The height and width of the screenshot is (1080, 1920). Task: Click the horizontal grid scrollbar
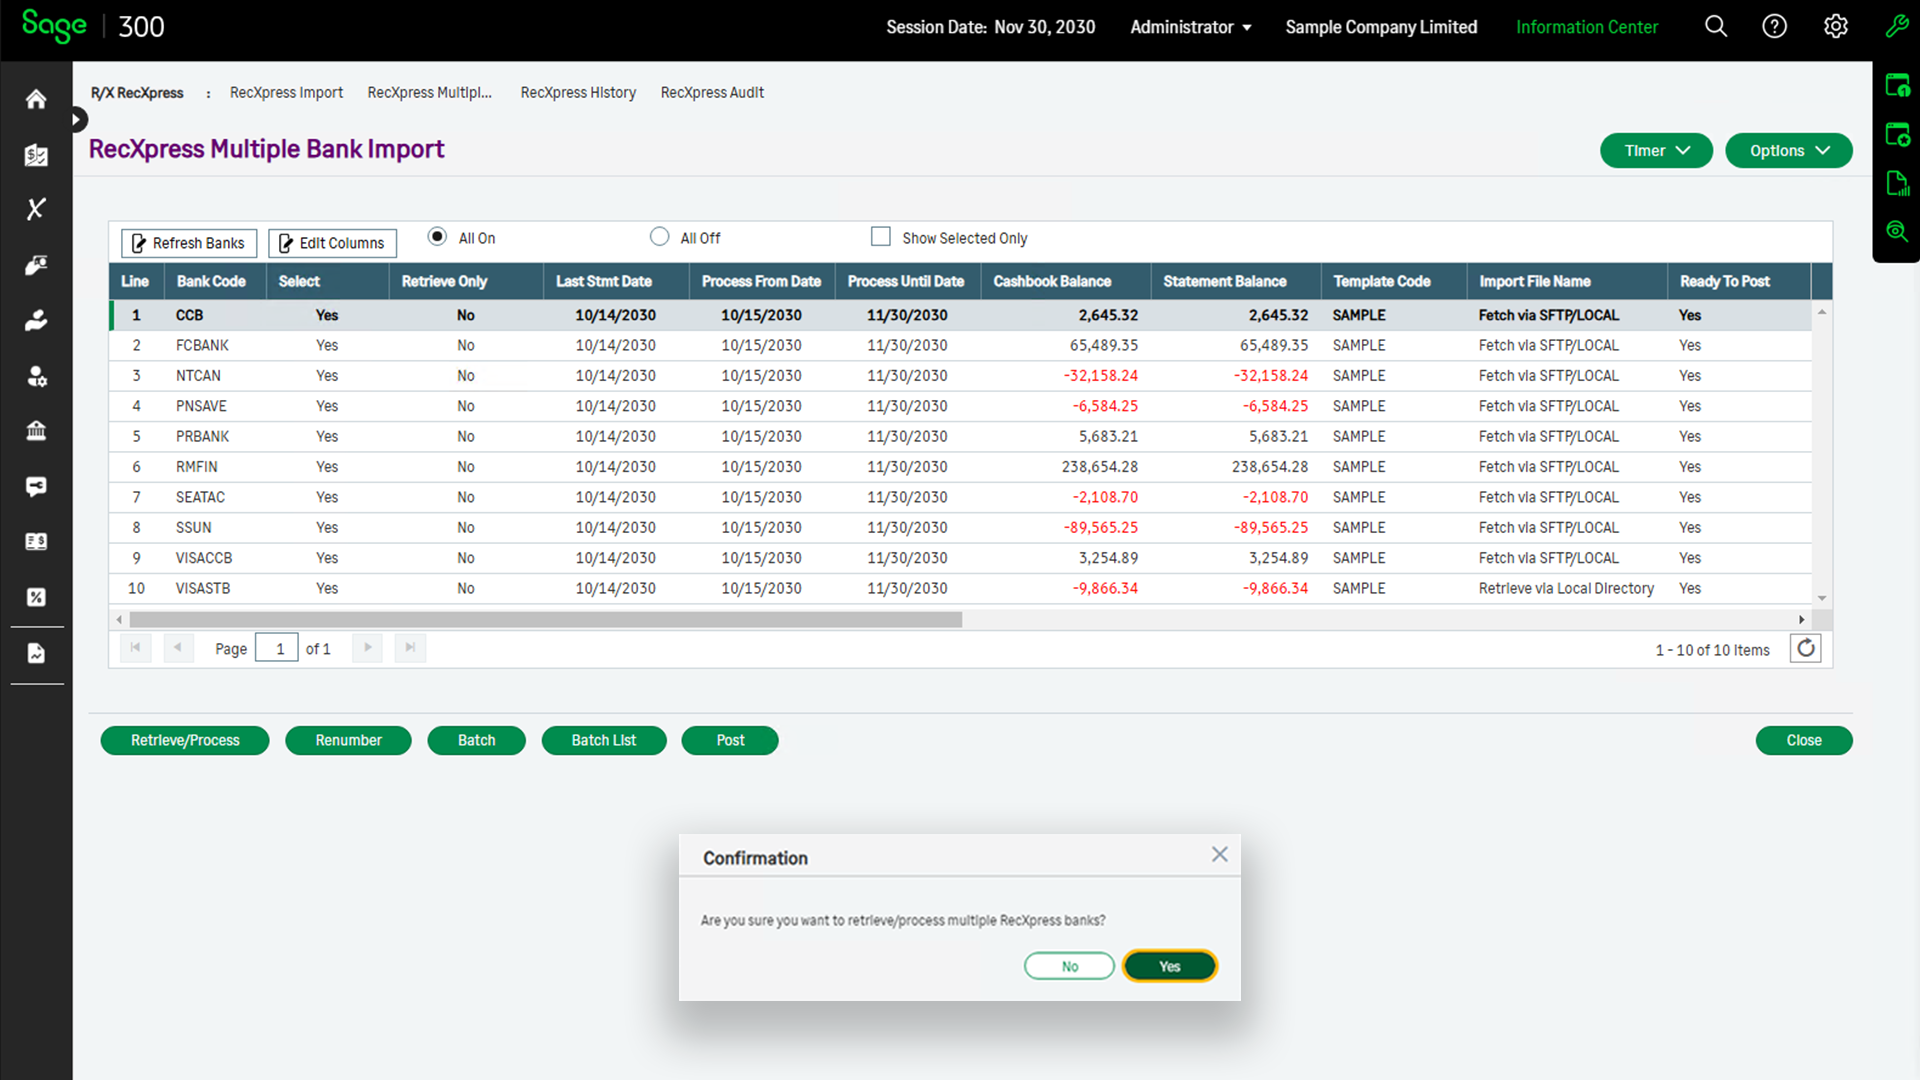click(545, 620)
